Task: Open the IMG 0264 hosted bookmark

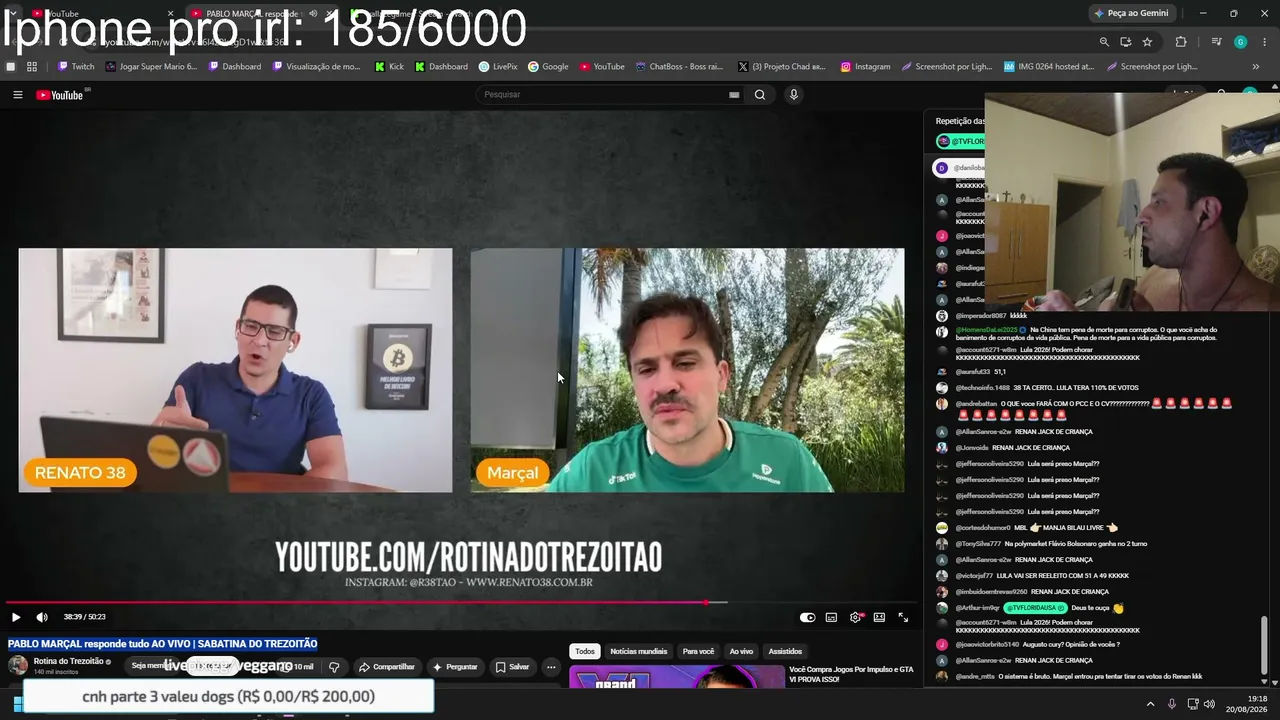Action: [1050, 67]
